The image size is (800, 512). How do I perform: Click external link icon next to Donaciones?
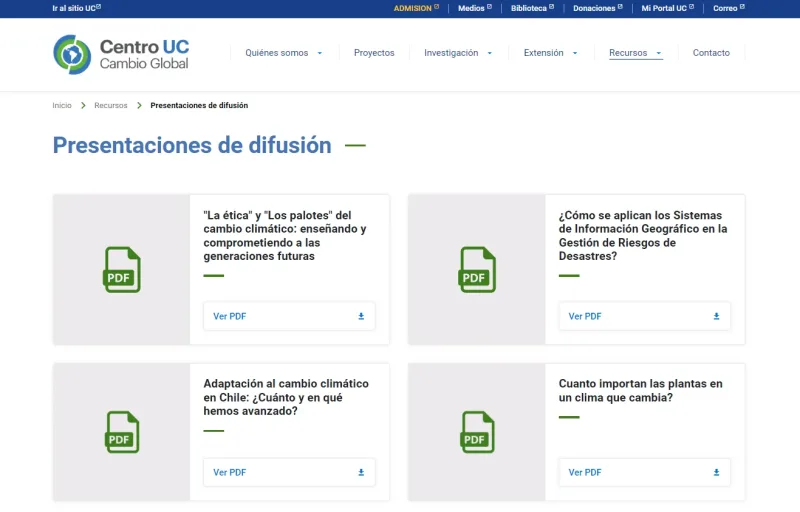tap(620, 7)
